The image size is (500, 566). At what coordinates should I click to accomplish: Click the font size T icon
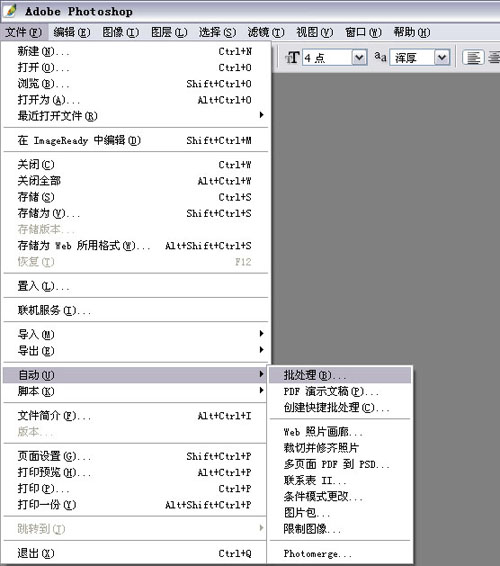[292, 57]
